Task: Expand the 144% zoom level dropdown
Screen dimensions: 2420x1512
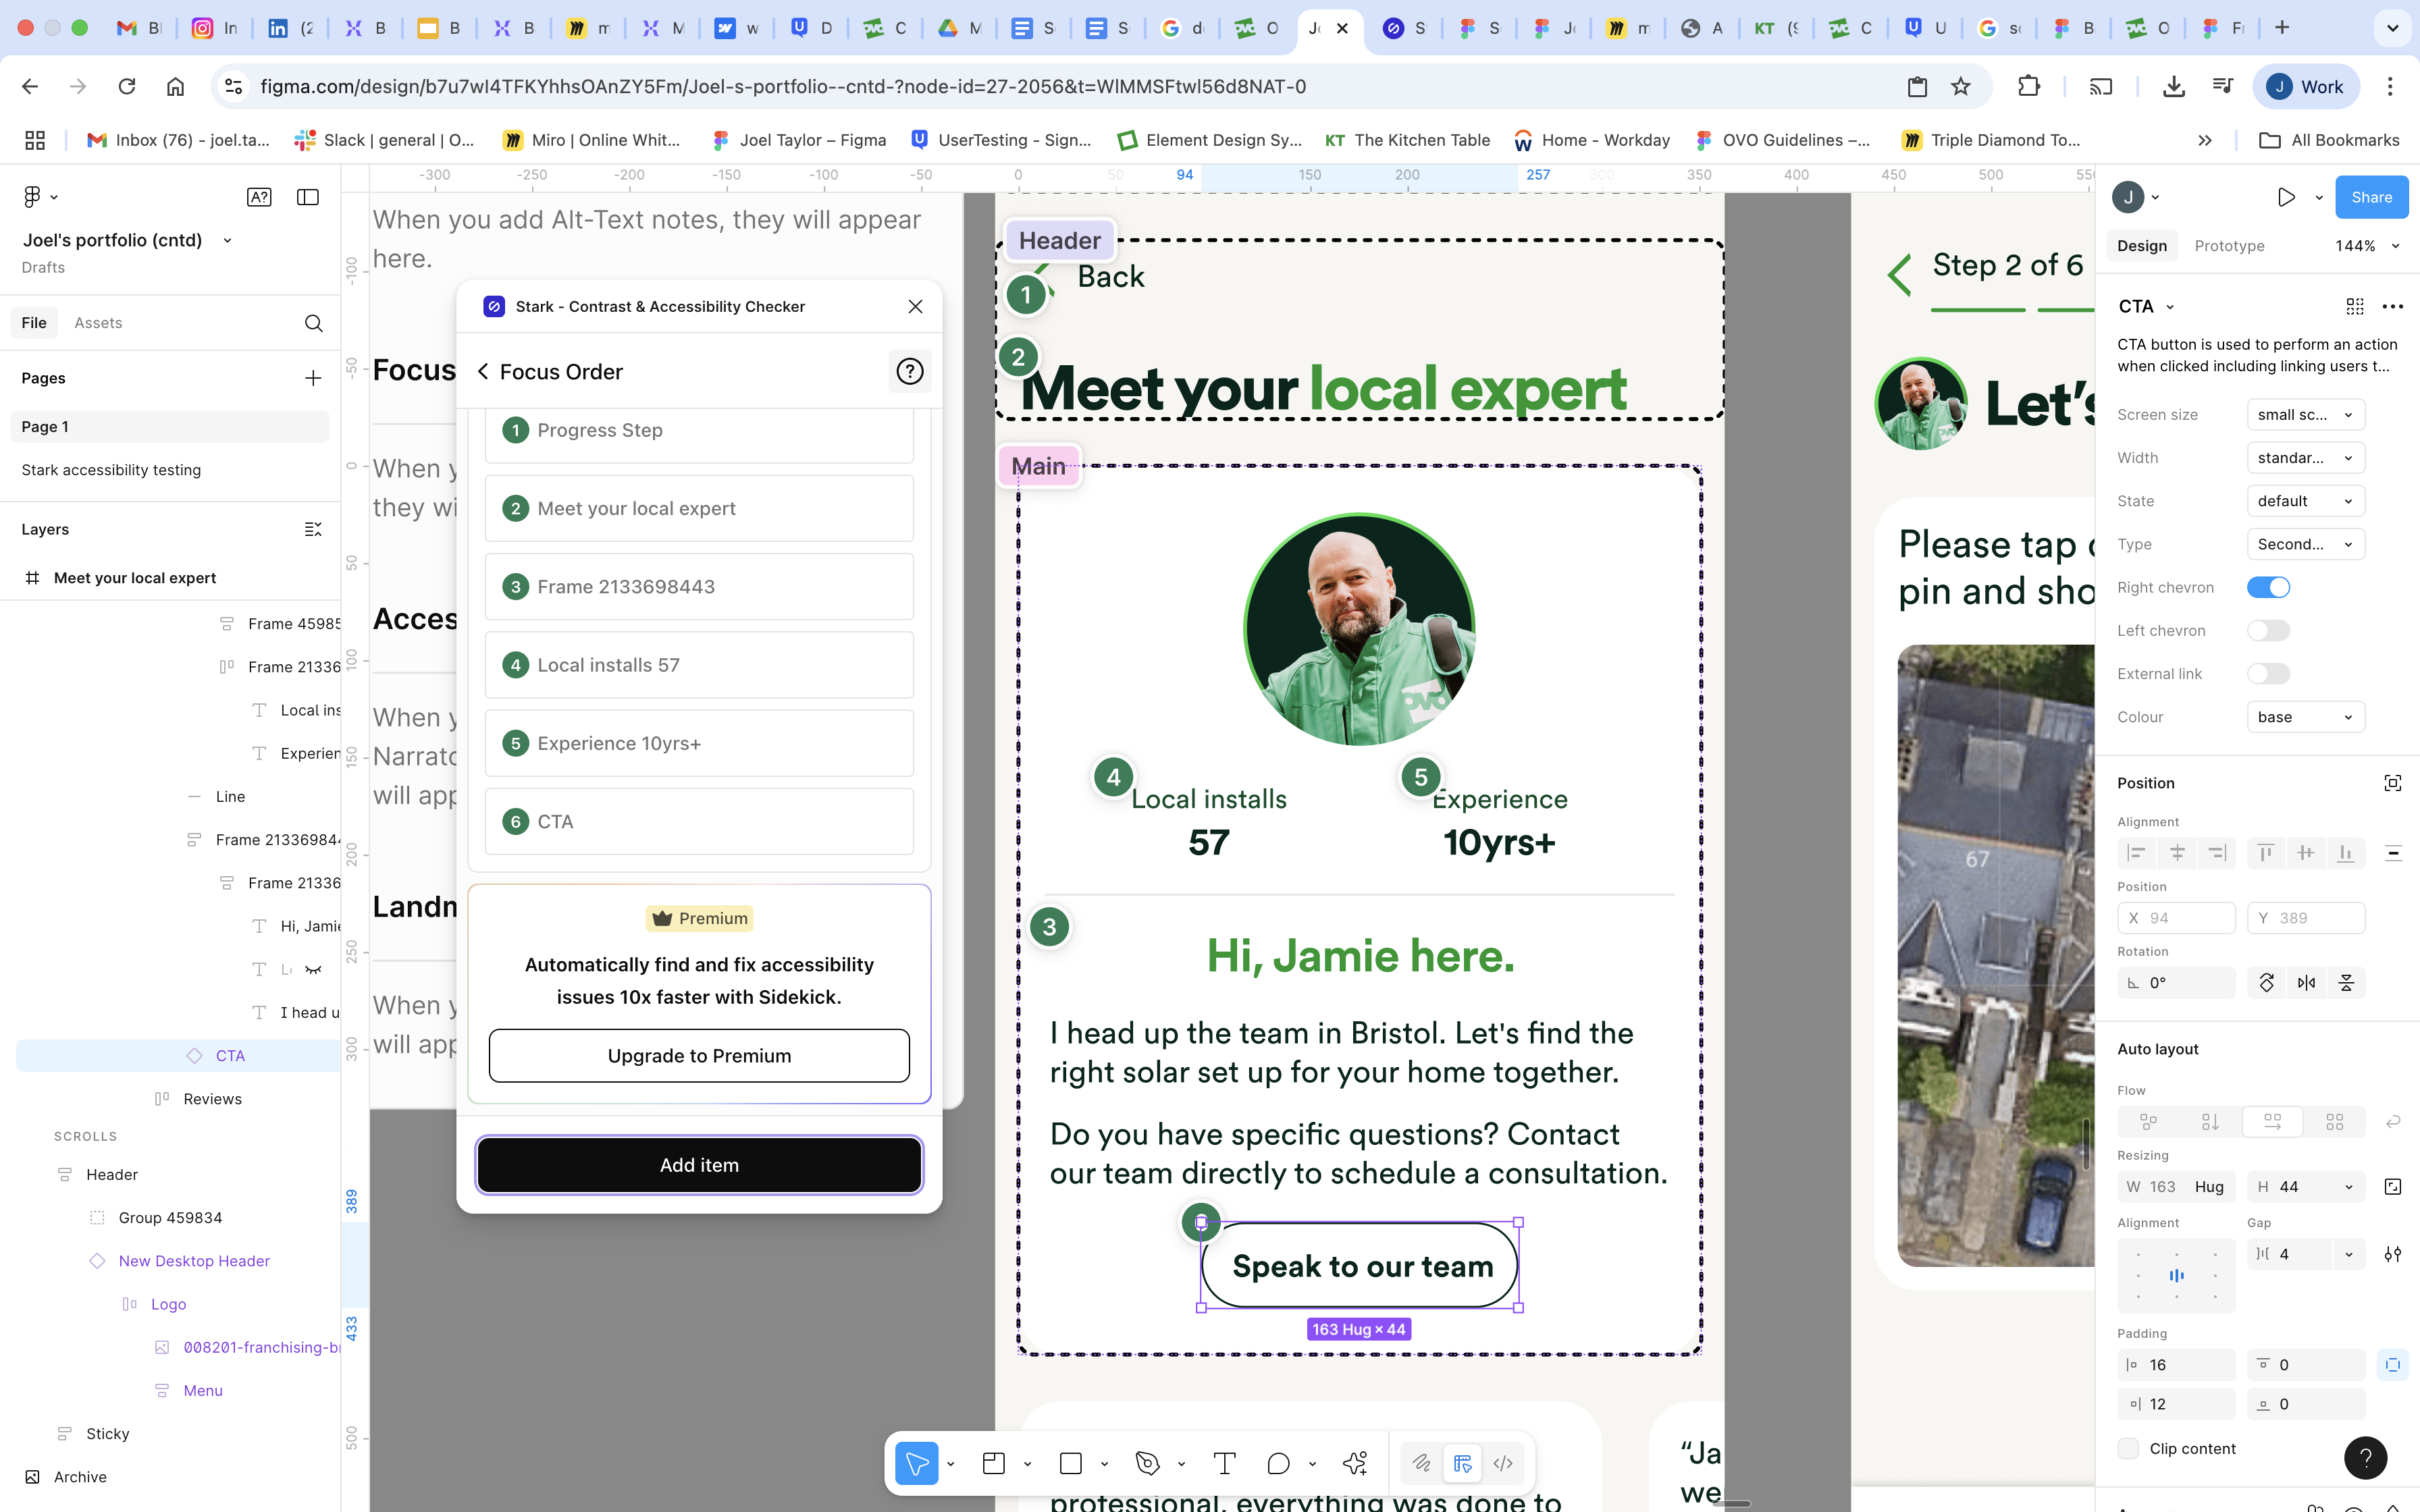Action: 2366,246
